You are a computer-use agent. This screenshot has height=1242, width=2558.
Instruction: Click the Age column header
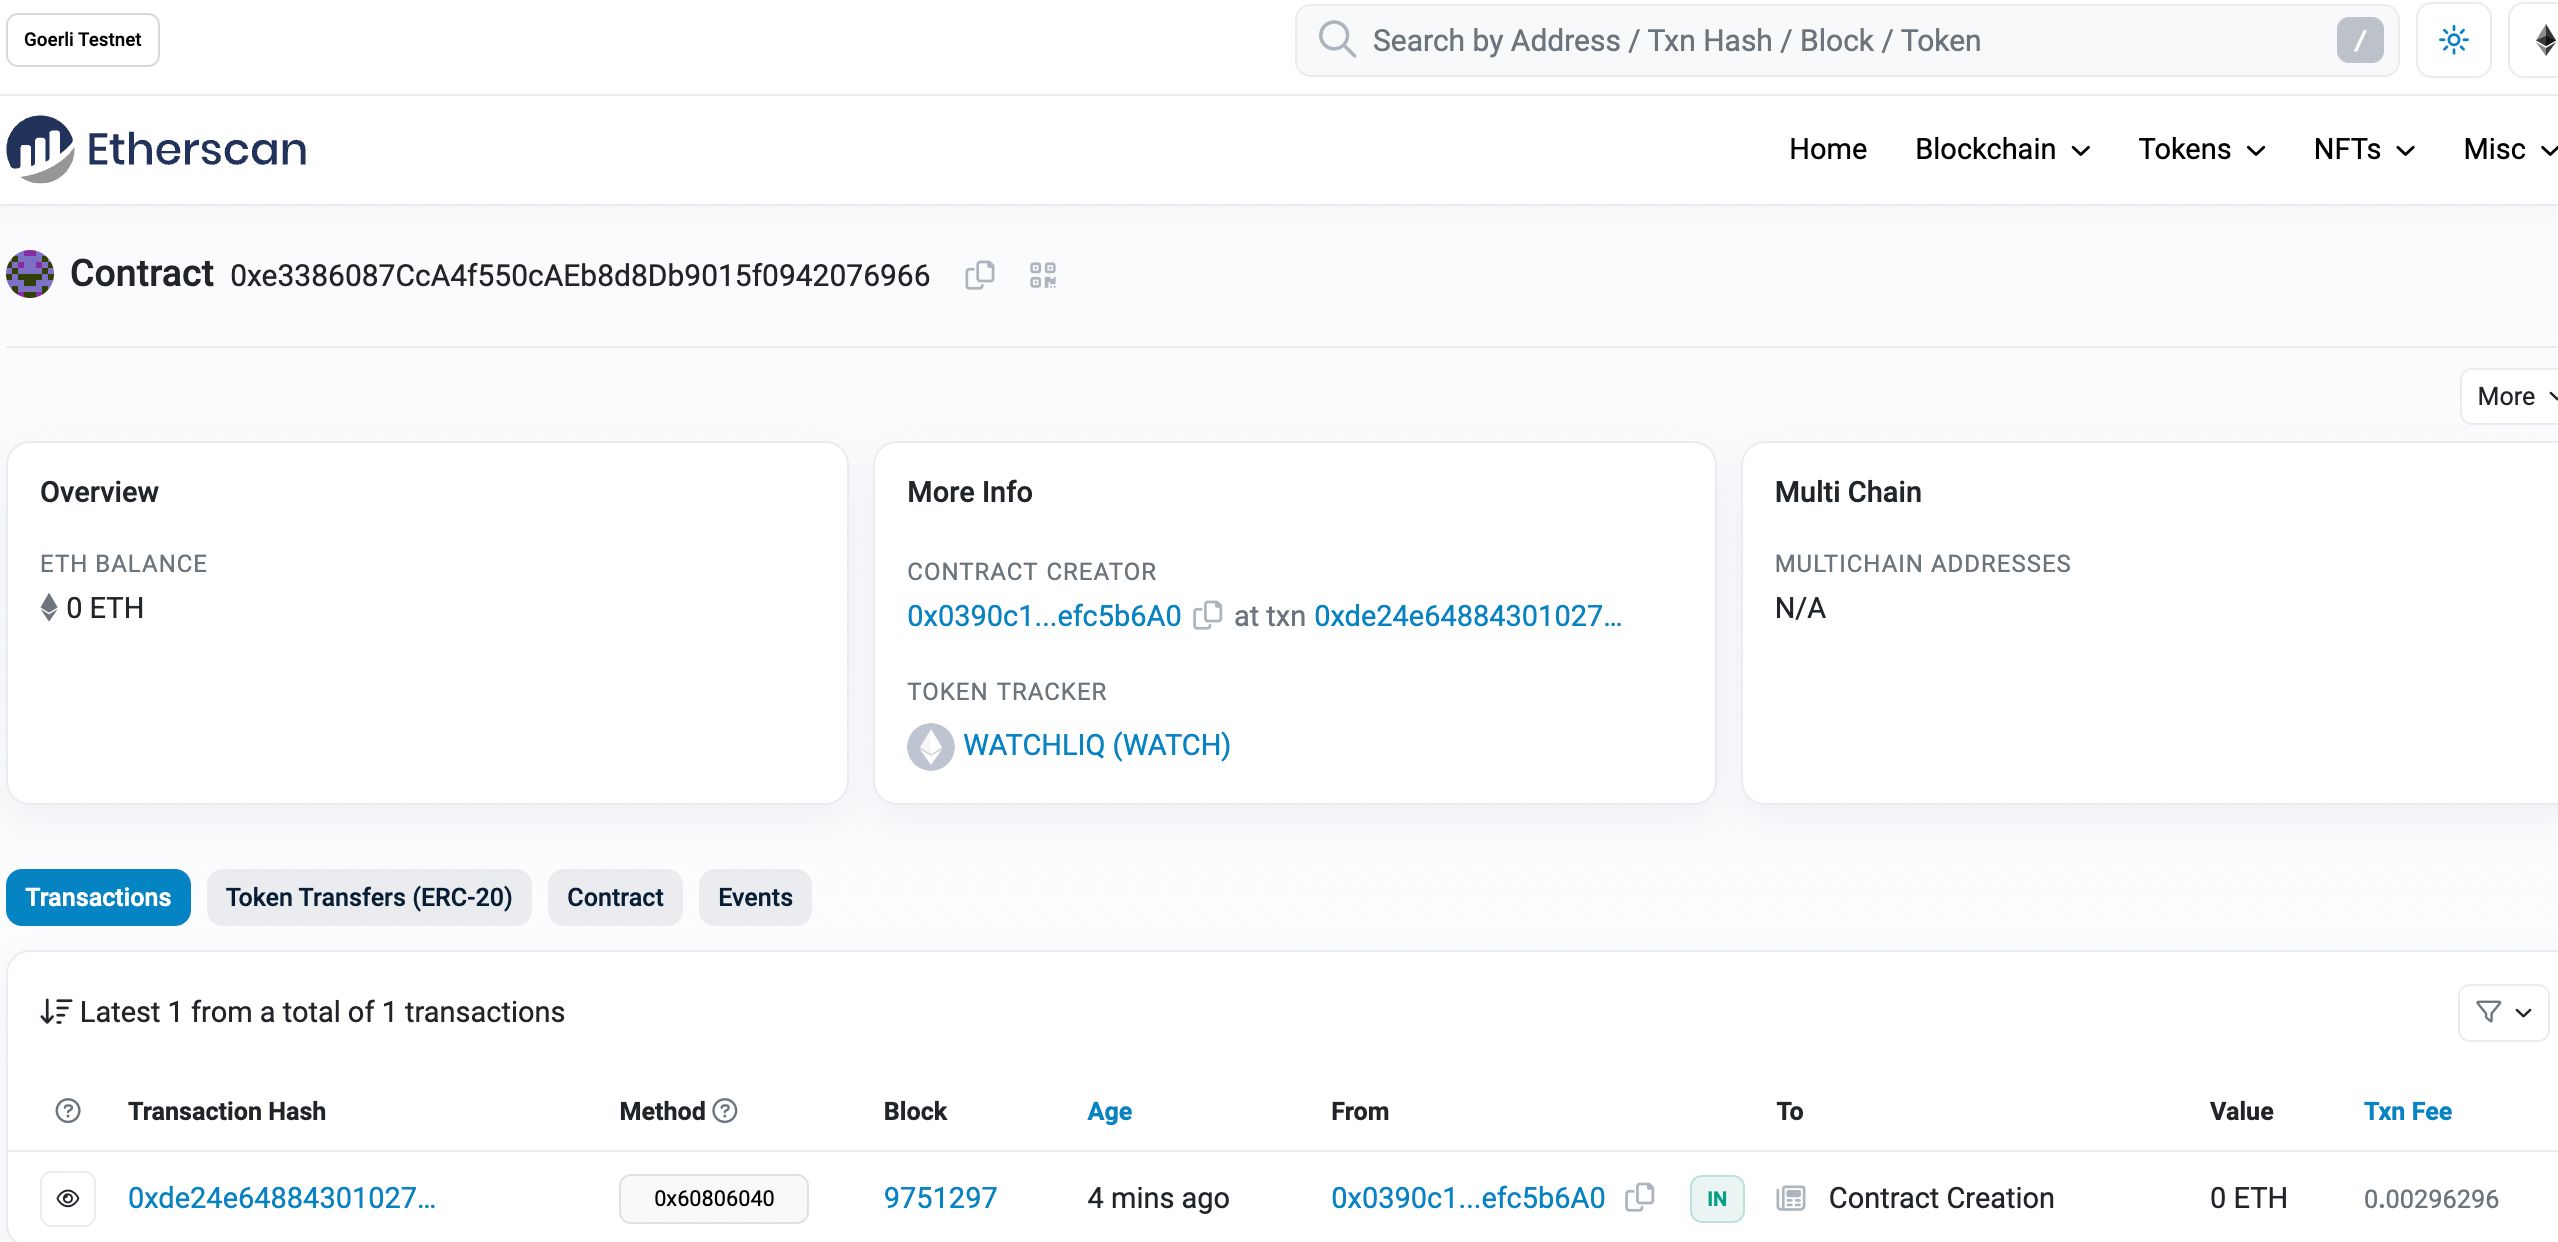click(1109, 1111)
